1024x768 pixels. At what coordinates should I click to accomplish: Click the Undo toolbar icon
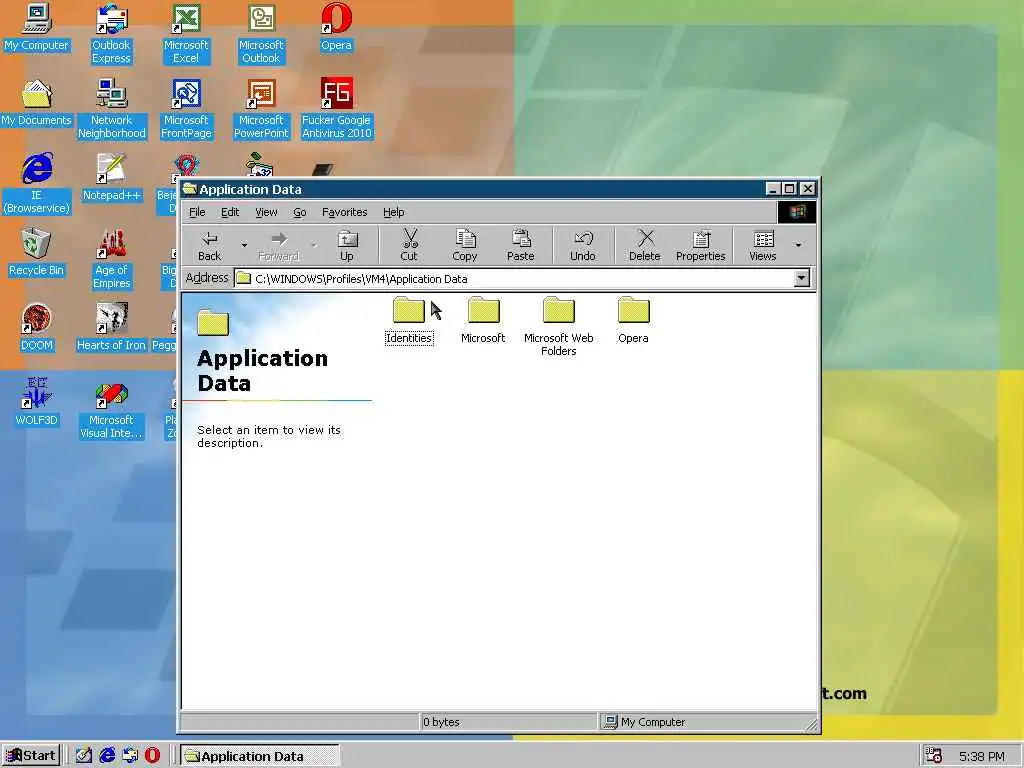tap(583, 246)
